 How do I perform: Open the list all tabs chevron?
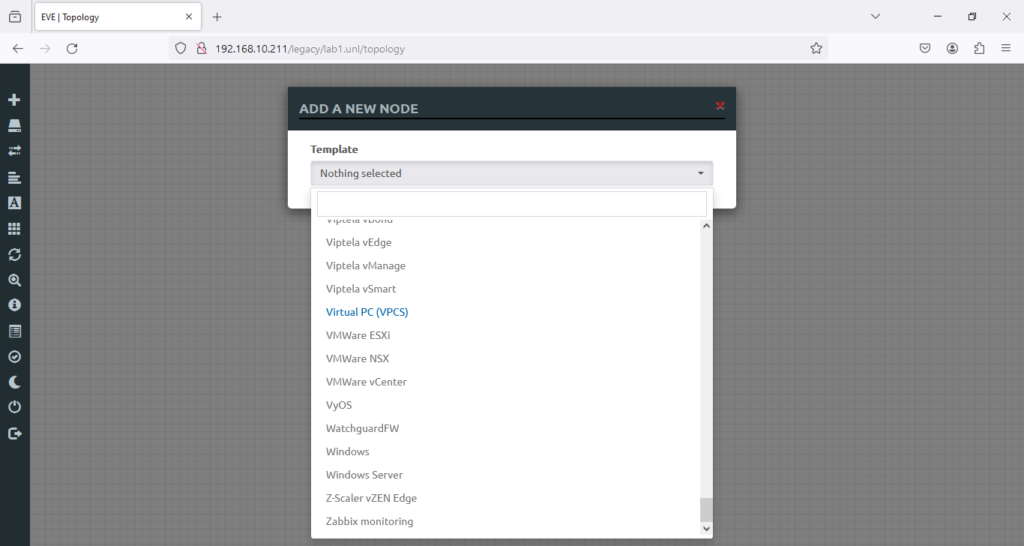(x=875, y=16)
